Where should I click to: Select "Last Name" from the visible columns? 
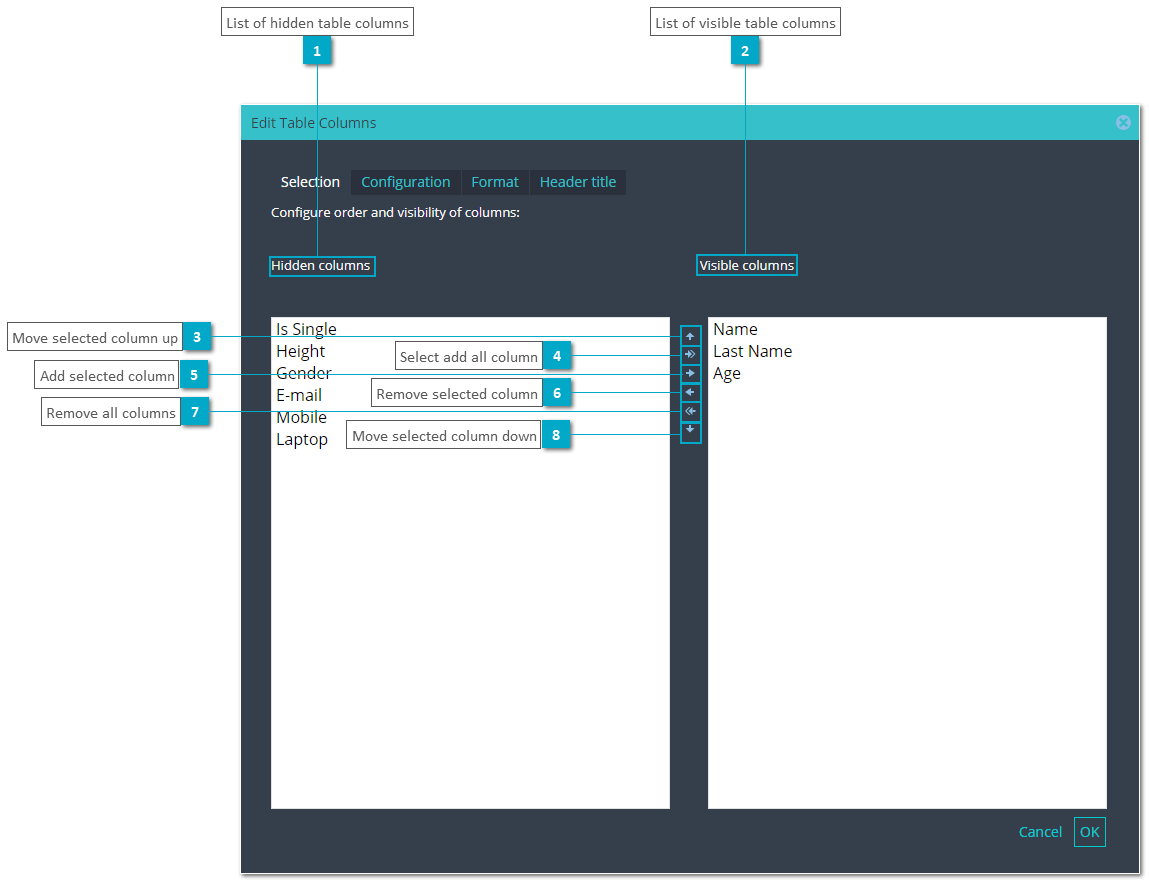click(x=752, y=351)
